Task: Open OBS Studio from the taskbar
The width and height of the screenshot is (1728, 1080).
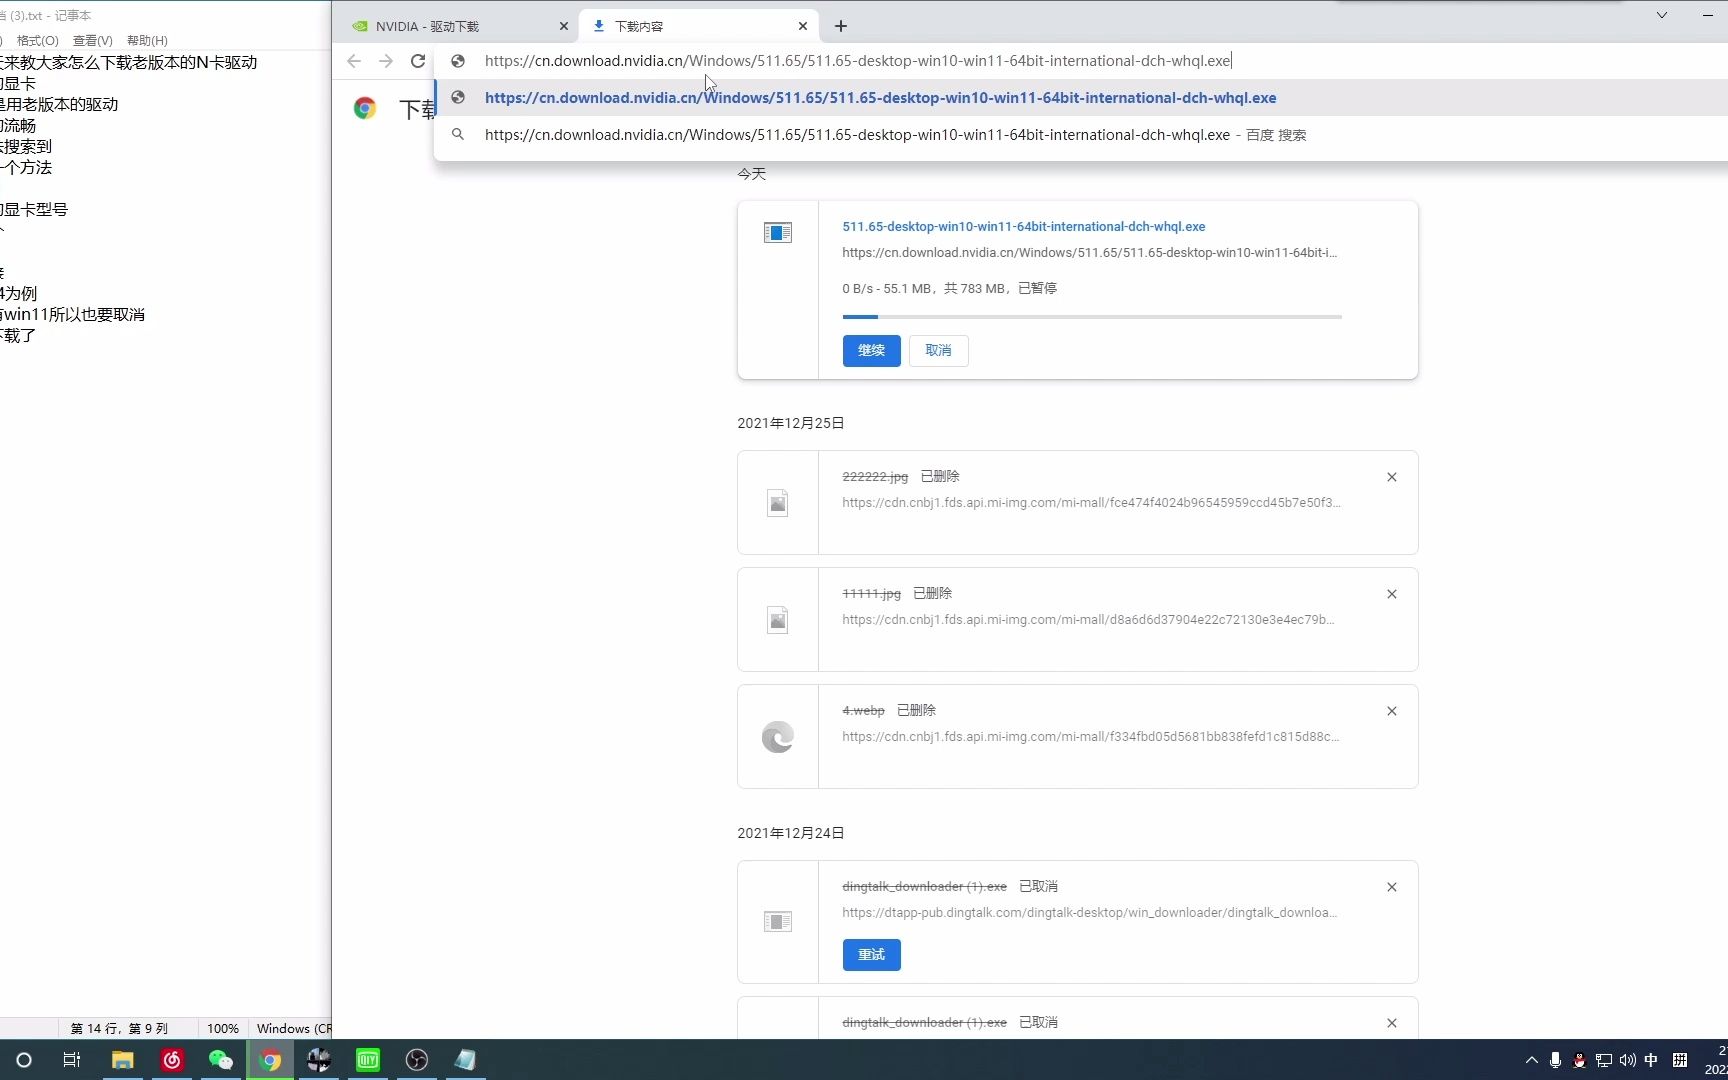Action: point(417,1060)
